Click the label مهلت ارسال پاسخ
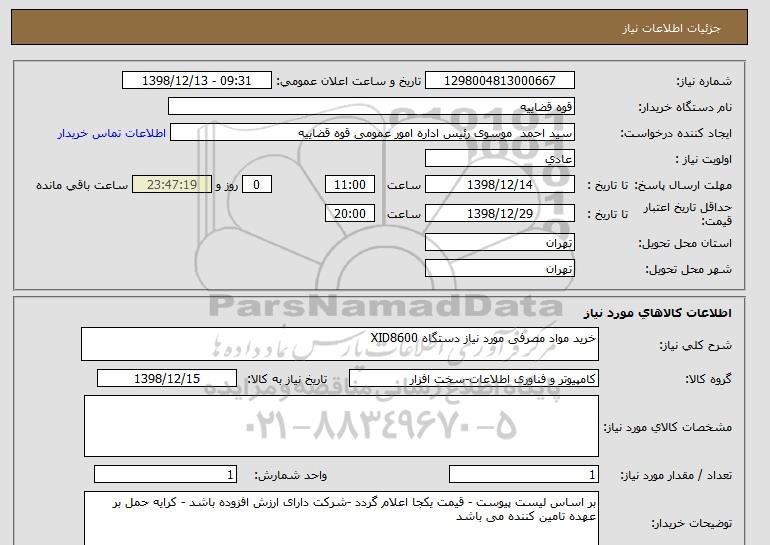The width and height of the screenshot is (770, 545). tap(683, 185)
